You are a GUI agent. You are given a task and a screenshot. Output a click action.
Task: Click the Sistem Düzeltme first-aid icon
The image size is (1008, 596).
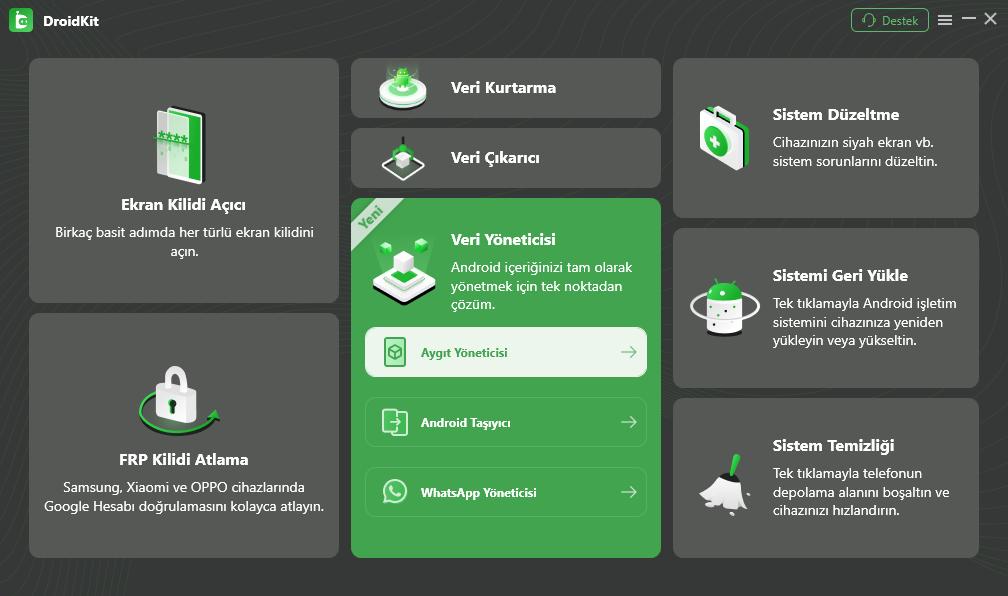click(x=724, y=138)
